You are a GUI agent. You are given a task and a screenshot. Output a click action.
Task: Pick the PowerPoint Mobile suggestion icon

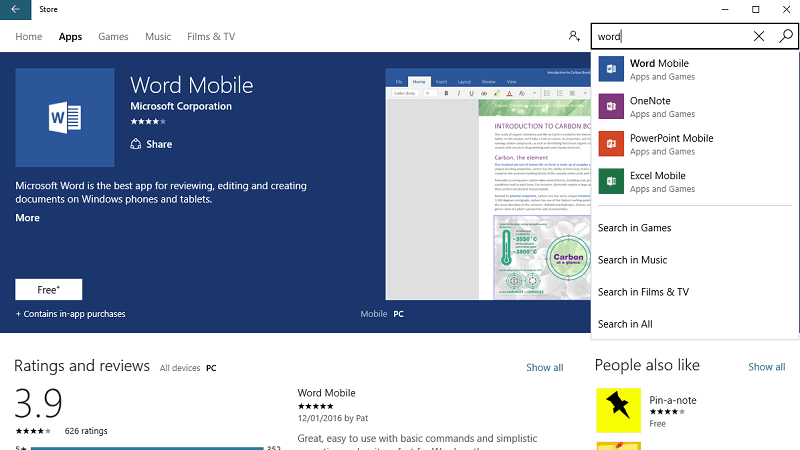(x=611, y=144)
